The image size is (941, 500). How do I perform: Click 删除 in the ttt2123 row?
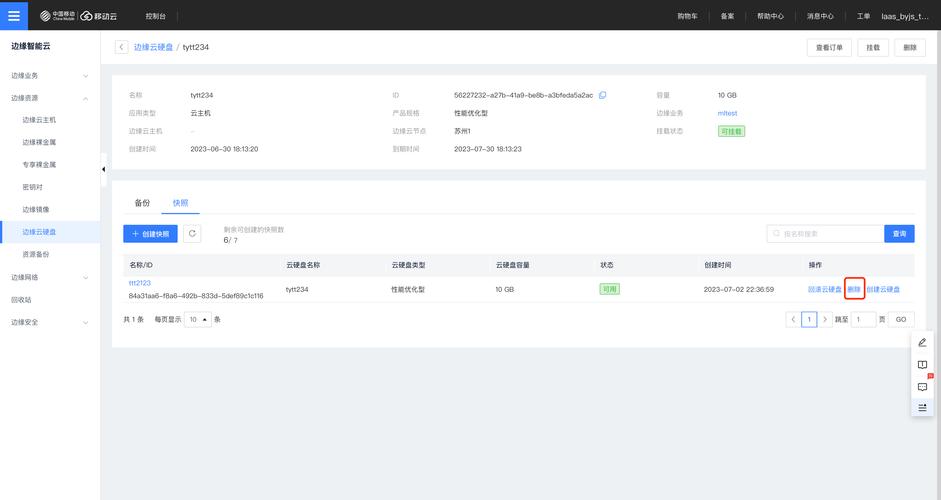[x=854, y=289]
